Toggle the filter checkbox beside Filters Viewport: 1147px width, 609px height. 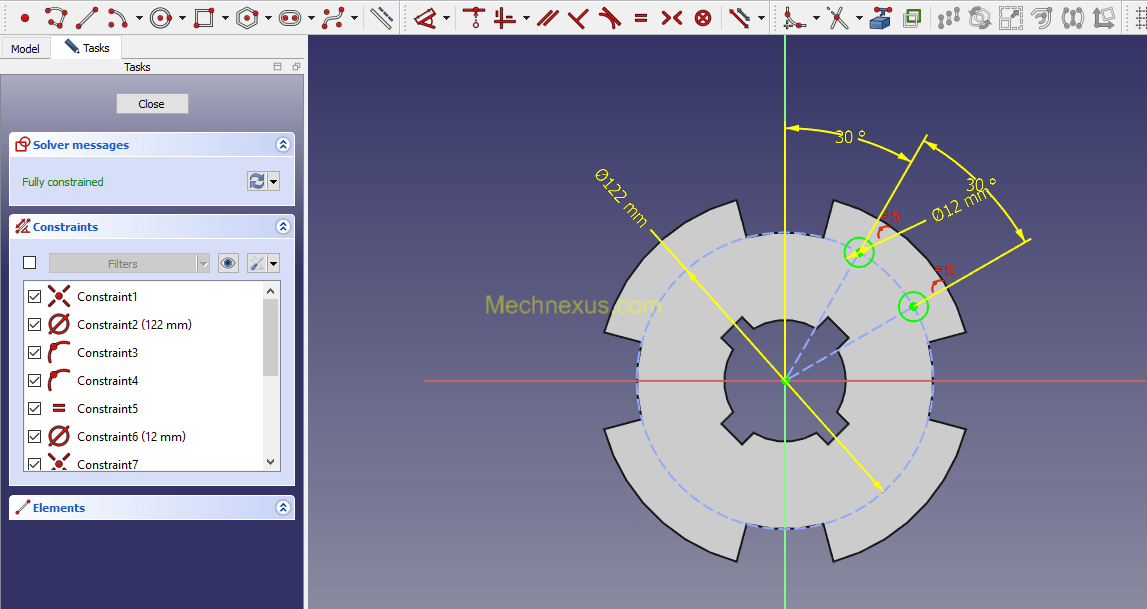click(30, 263)
